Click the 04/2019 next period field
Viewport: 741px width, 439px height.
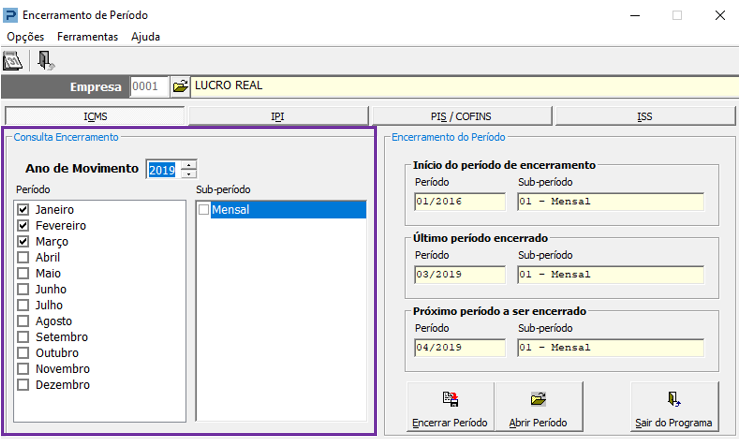[460, 348]
